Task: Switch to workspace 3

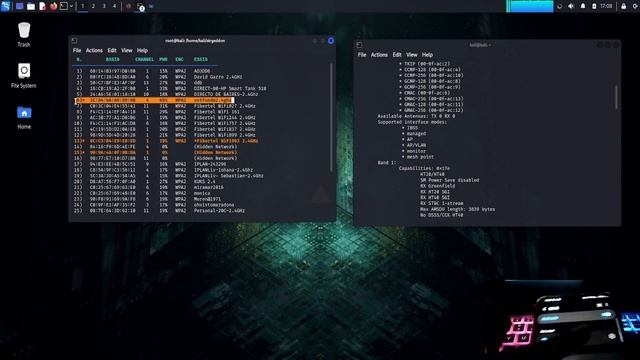Action: point(104,6)
